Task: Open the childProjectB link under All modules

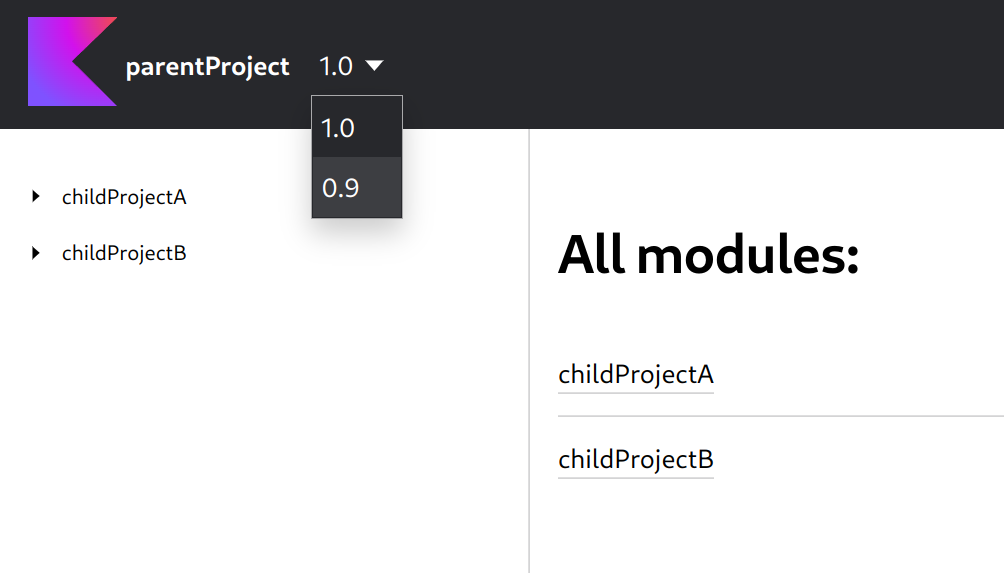Action: coord(636,460)
